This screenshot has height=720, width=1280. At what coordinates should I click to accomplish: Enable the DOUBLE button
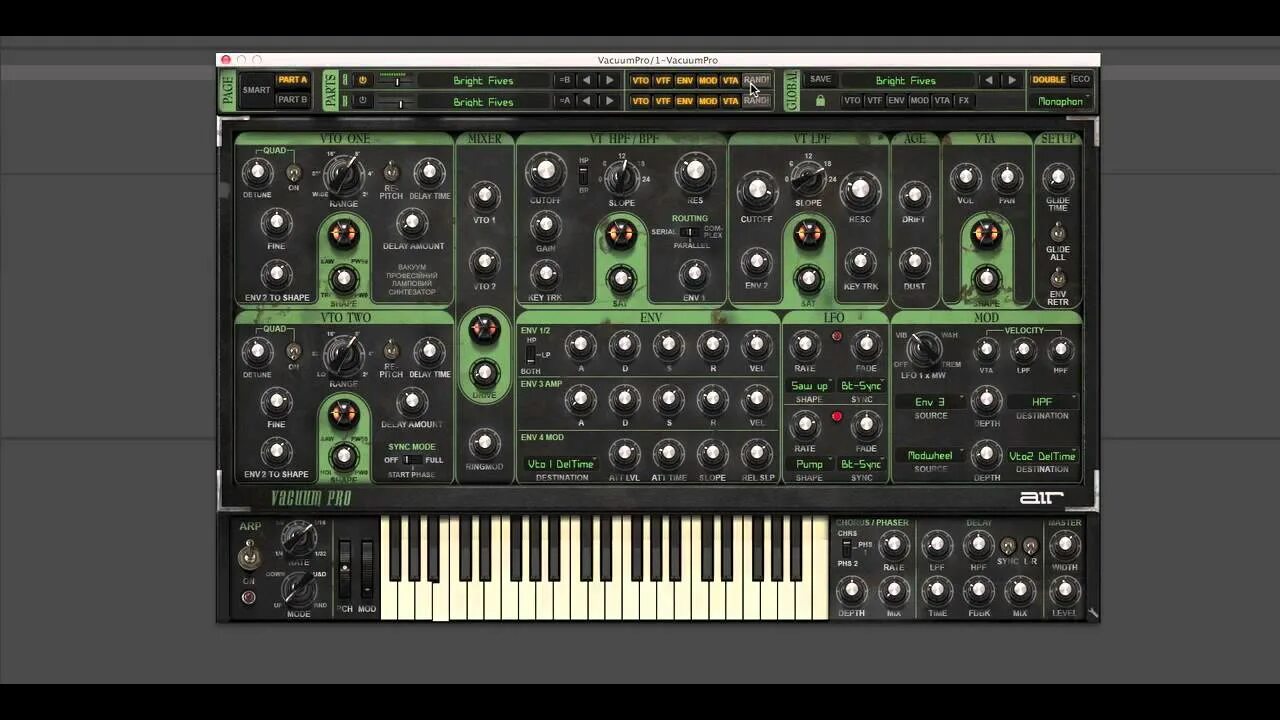pos(1049,80)
